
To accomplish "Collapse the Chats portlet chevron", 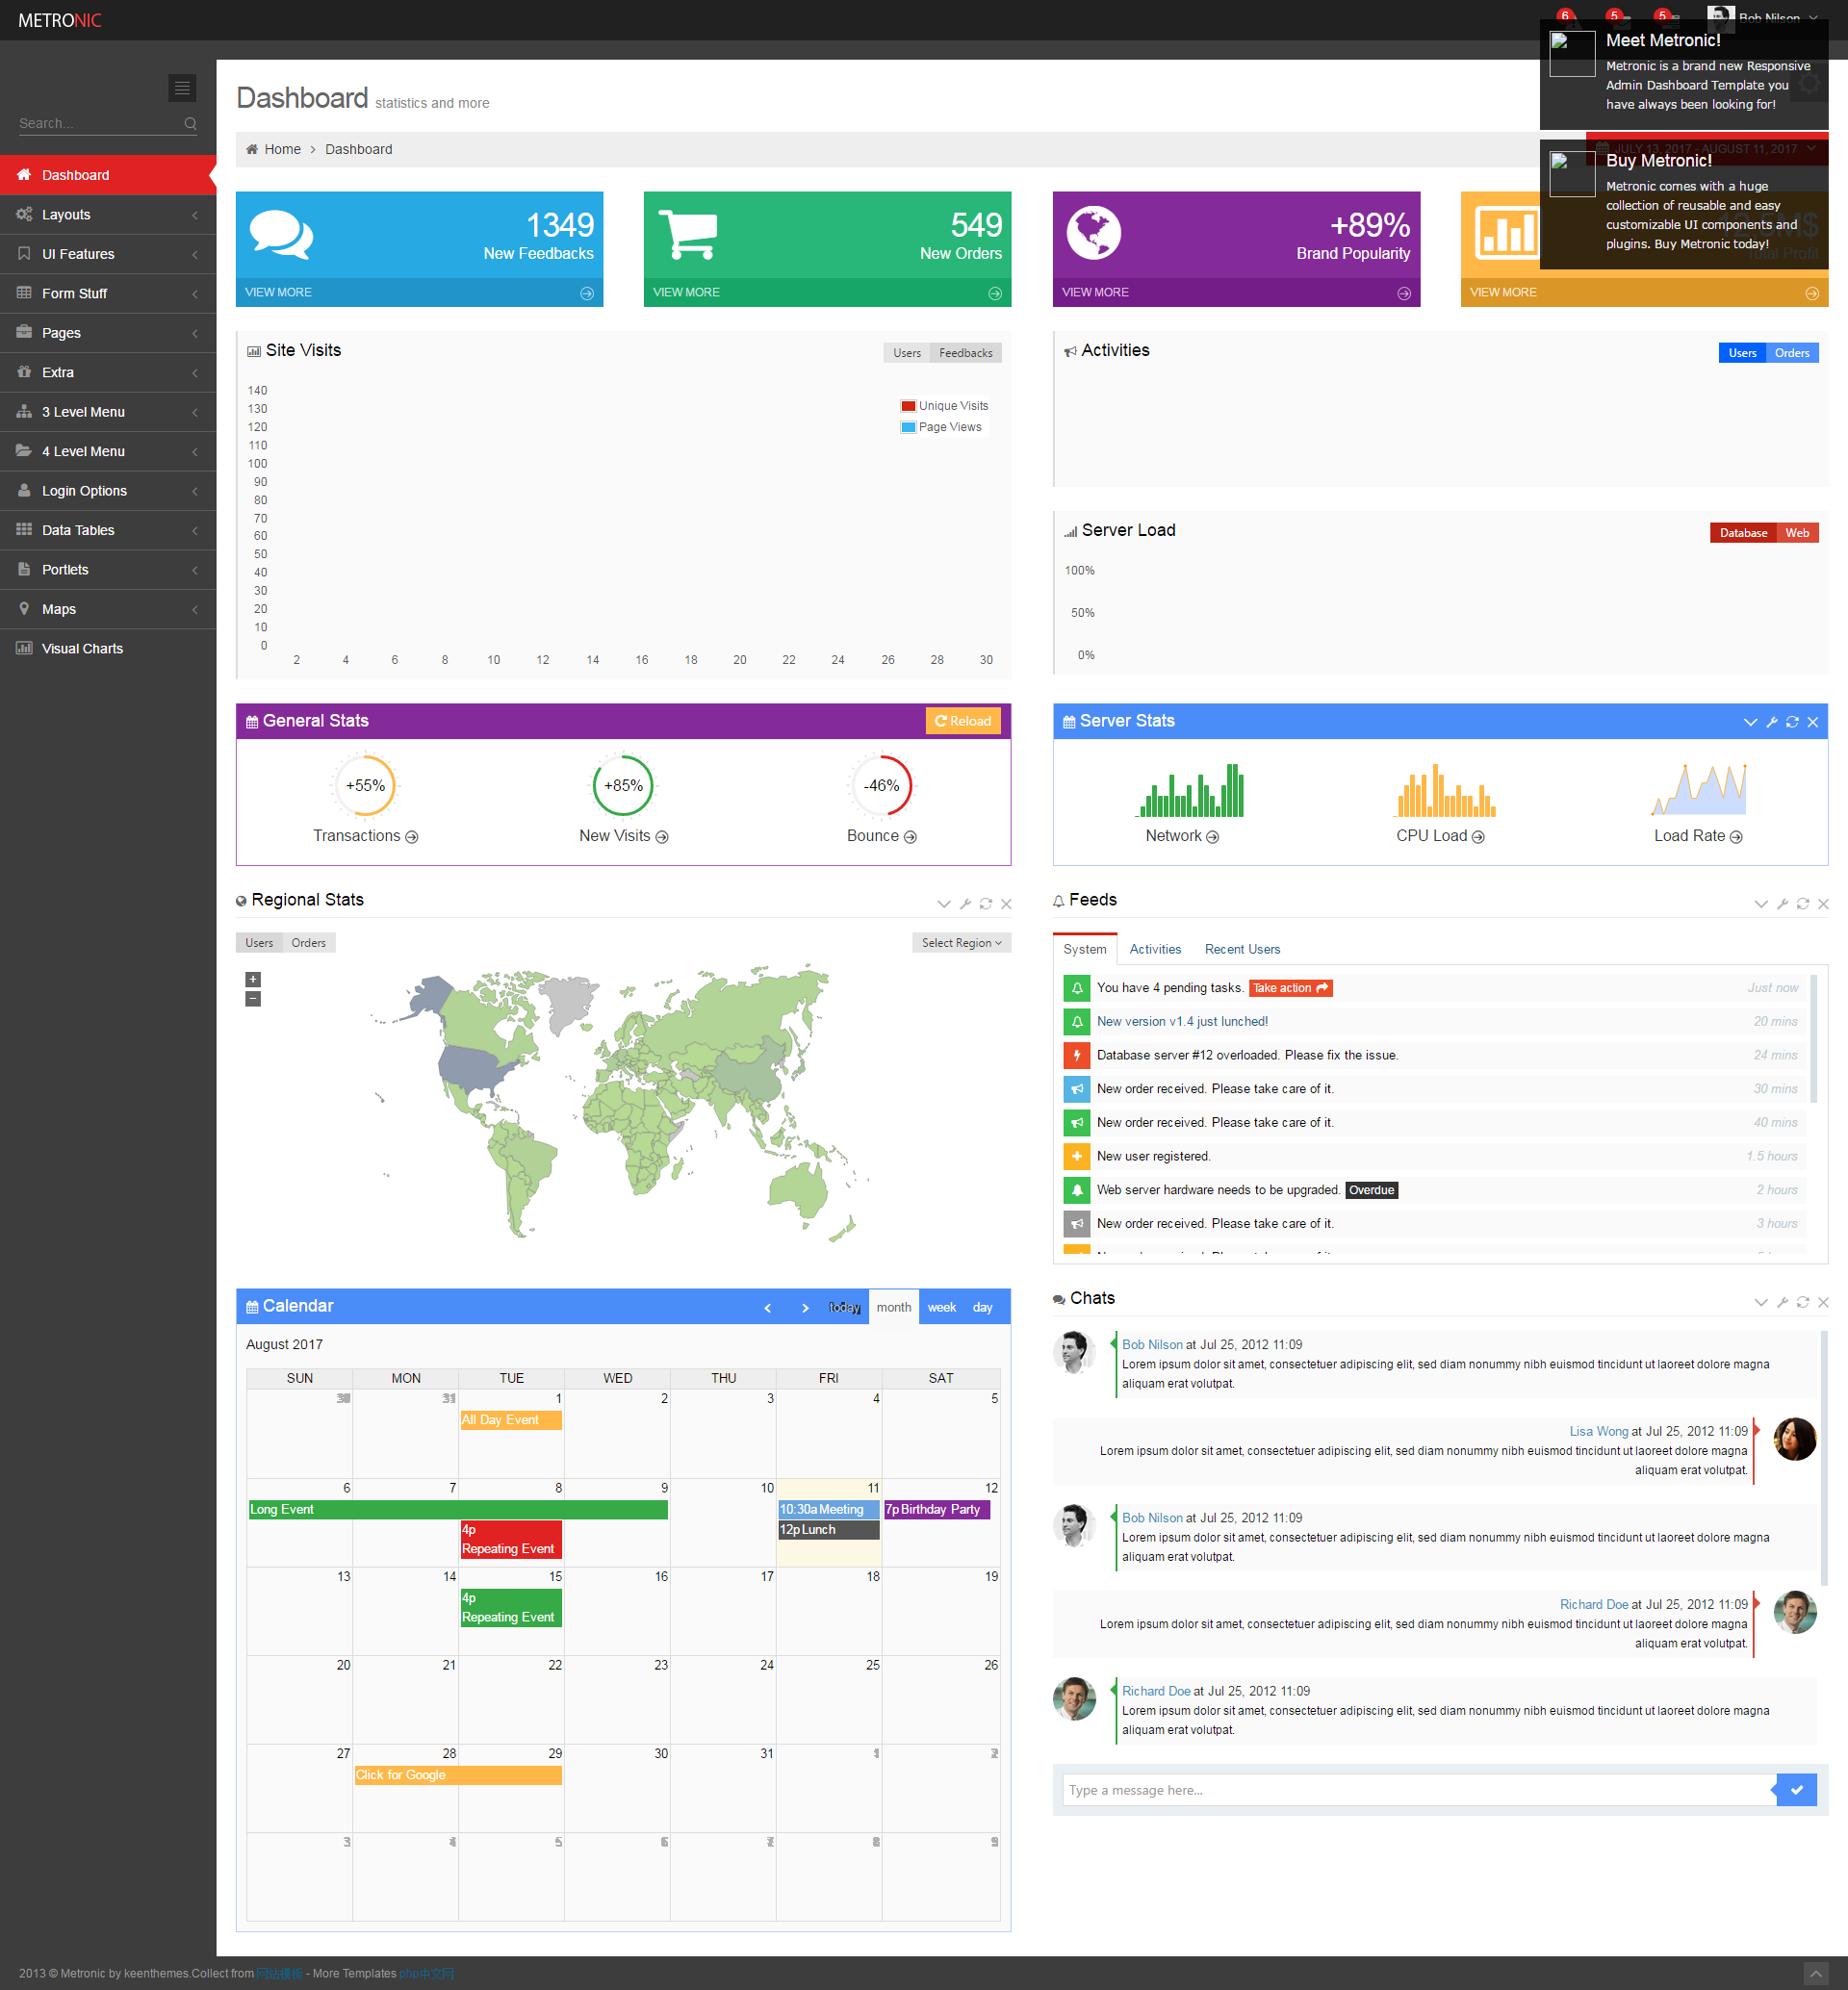I will point(1761,1302).
